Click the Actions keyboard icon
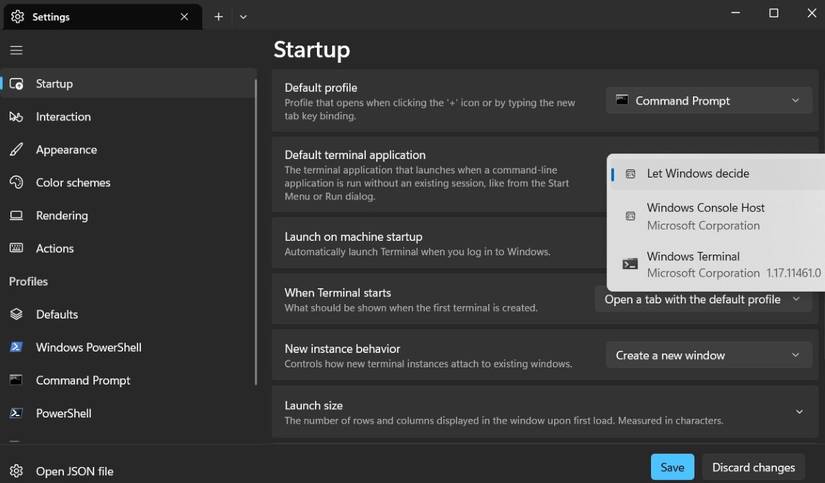Screen dimensions: 825x483 click(x=16, y=249)
